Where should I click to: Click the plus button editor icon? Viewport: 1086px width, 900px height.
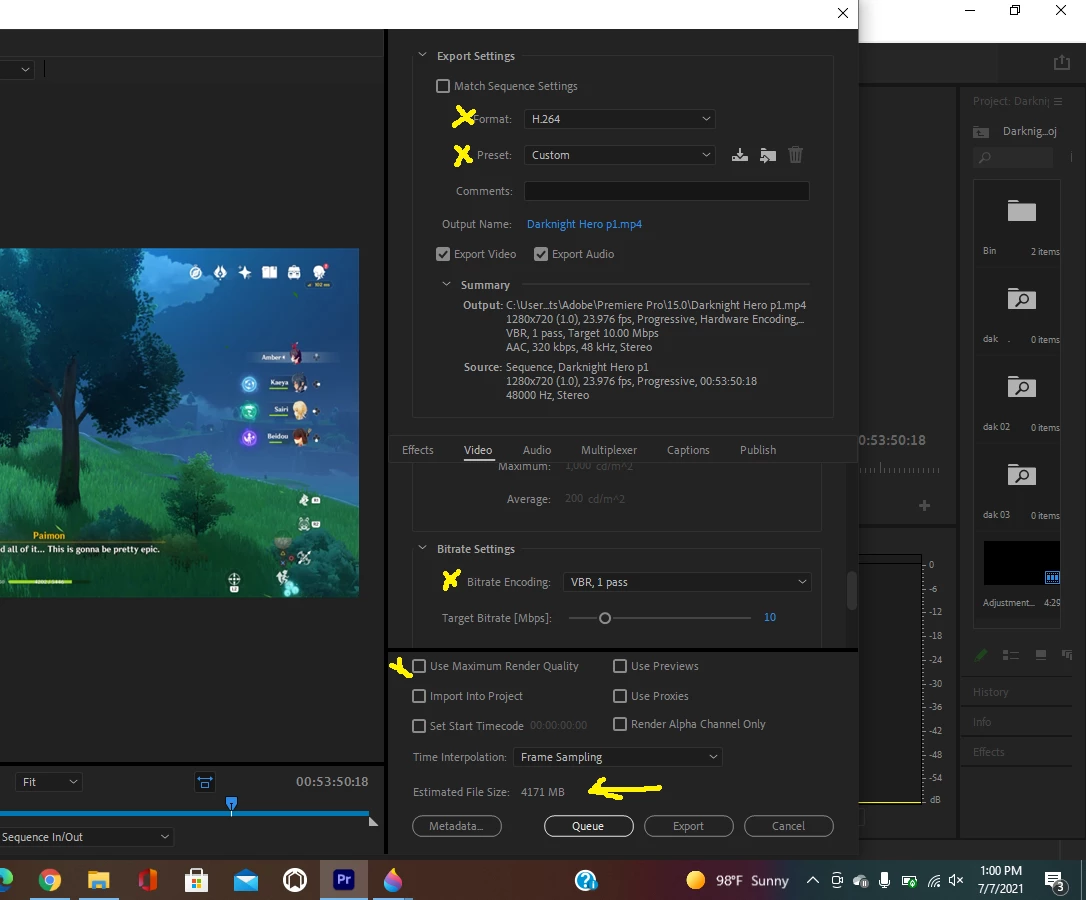tap(924, 506)
